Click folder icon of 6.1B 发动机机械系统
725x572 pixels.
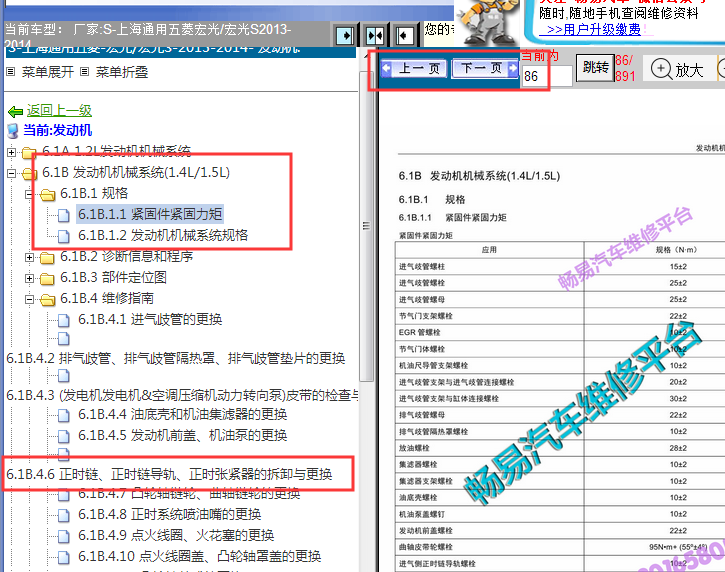[x=30, y=174]
